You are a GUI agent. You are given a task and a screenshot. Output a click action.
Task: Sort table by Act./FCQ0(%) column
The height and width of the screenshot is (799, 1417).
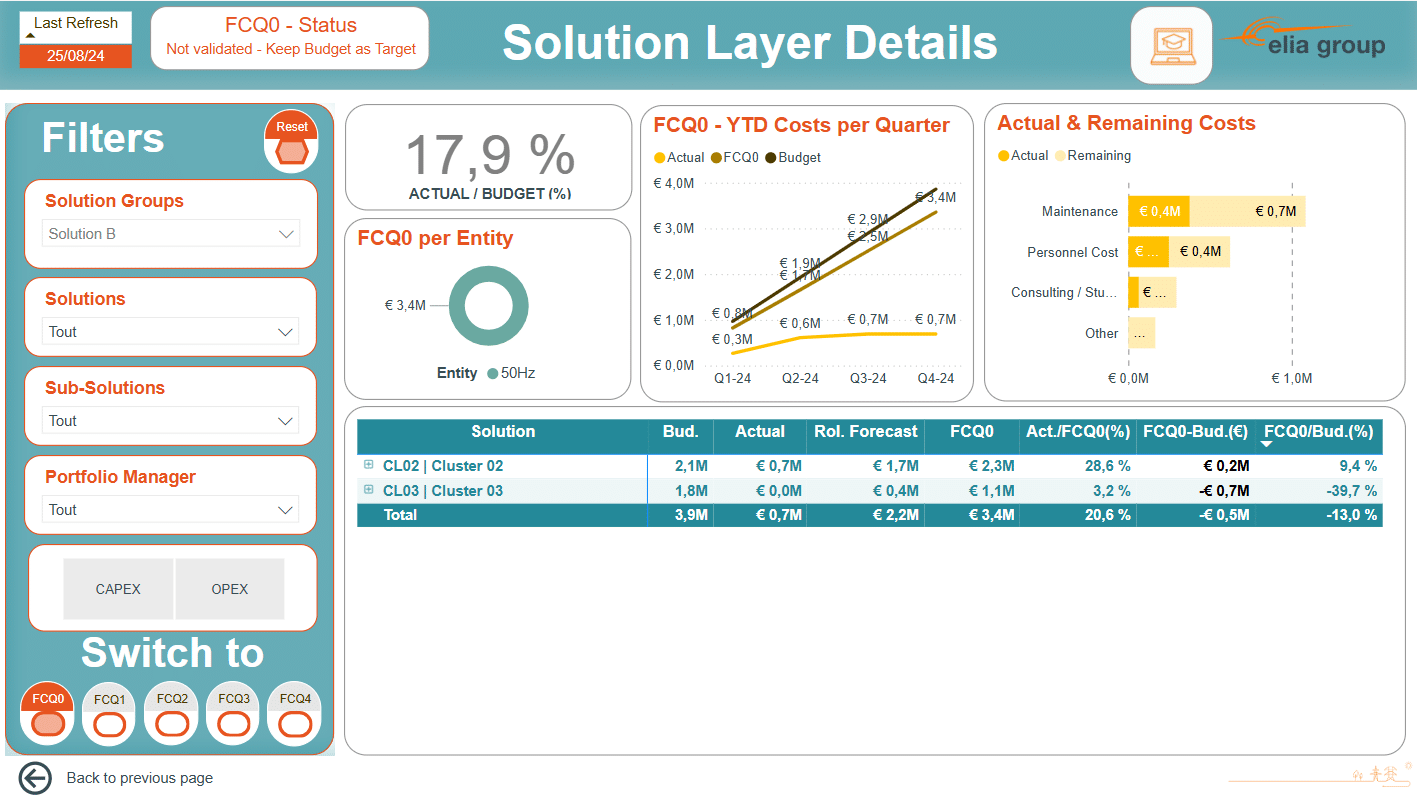[x=1078, y=432]
